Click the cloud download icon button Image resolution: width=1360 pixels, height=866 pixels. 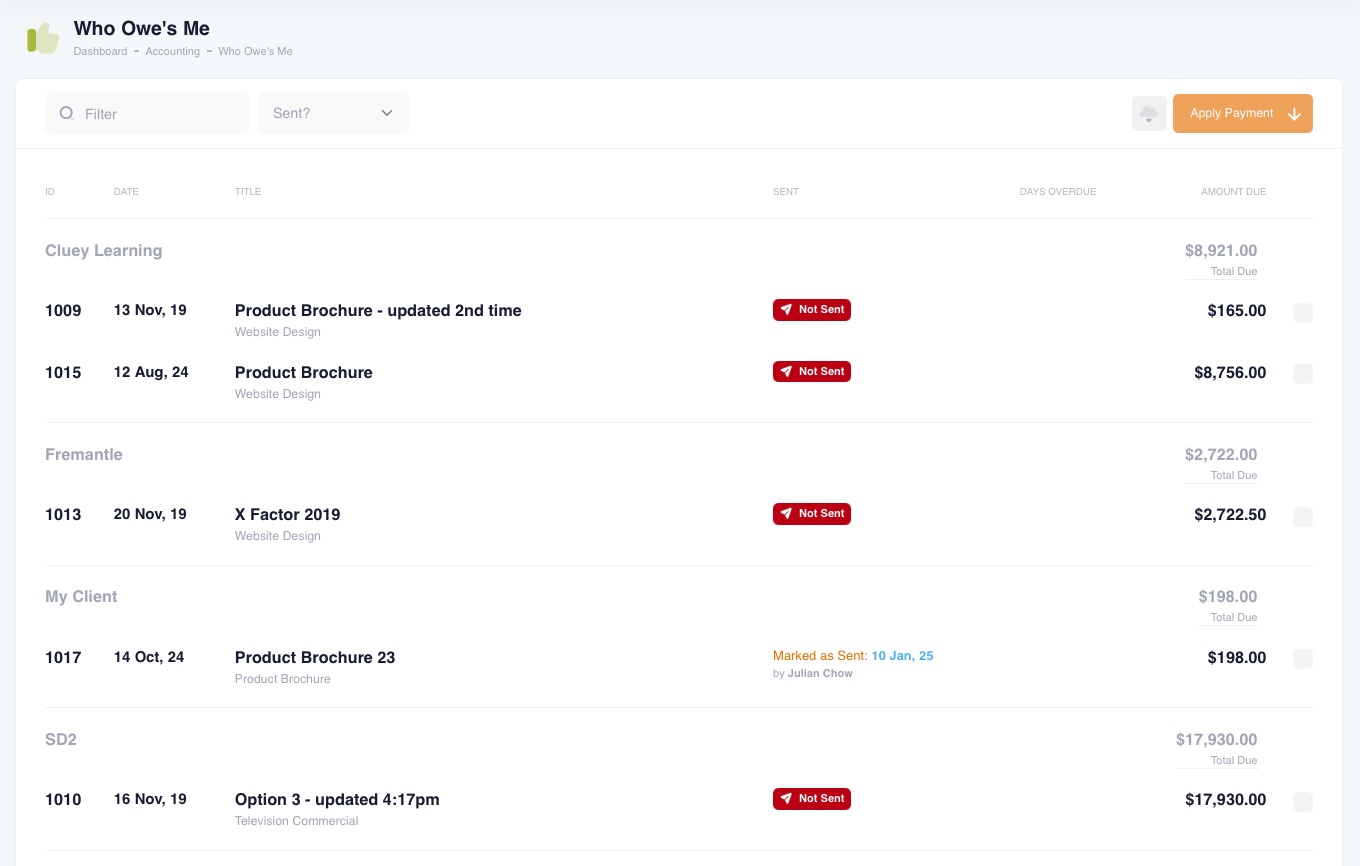coord(1149,113)
